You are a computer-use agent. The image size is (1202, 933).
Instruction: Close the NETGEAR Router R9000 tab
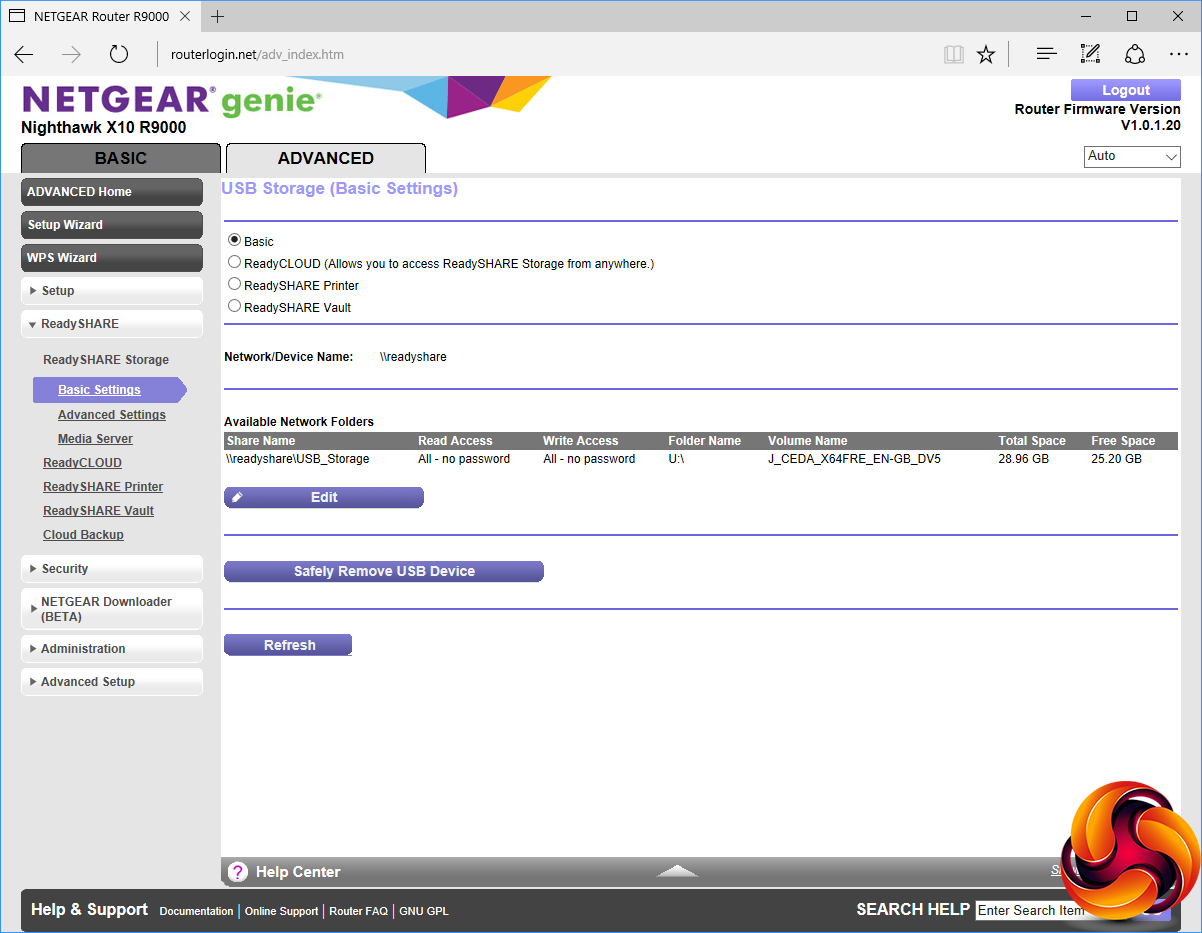pyautogui.click(x=187, y=16)
